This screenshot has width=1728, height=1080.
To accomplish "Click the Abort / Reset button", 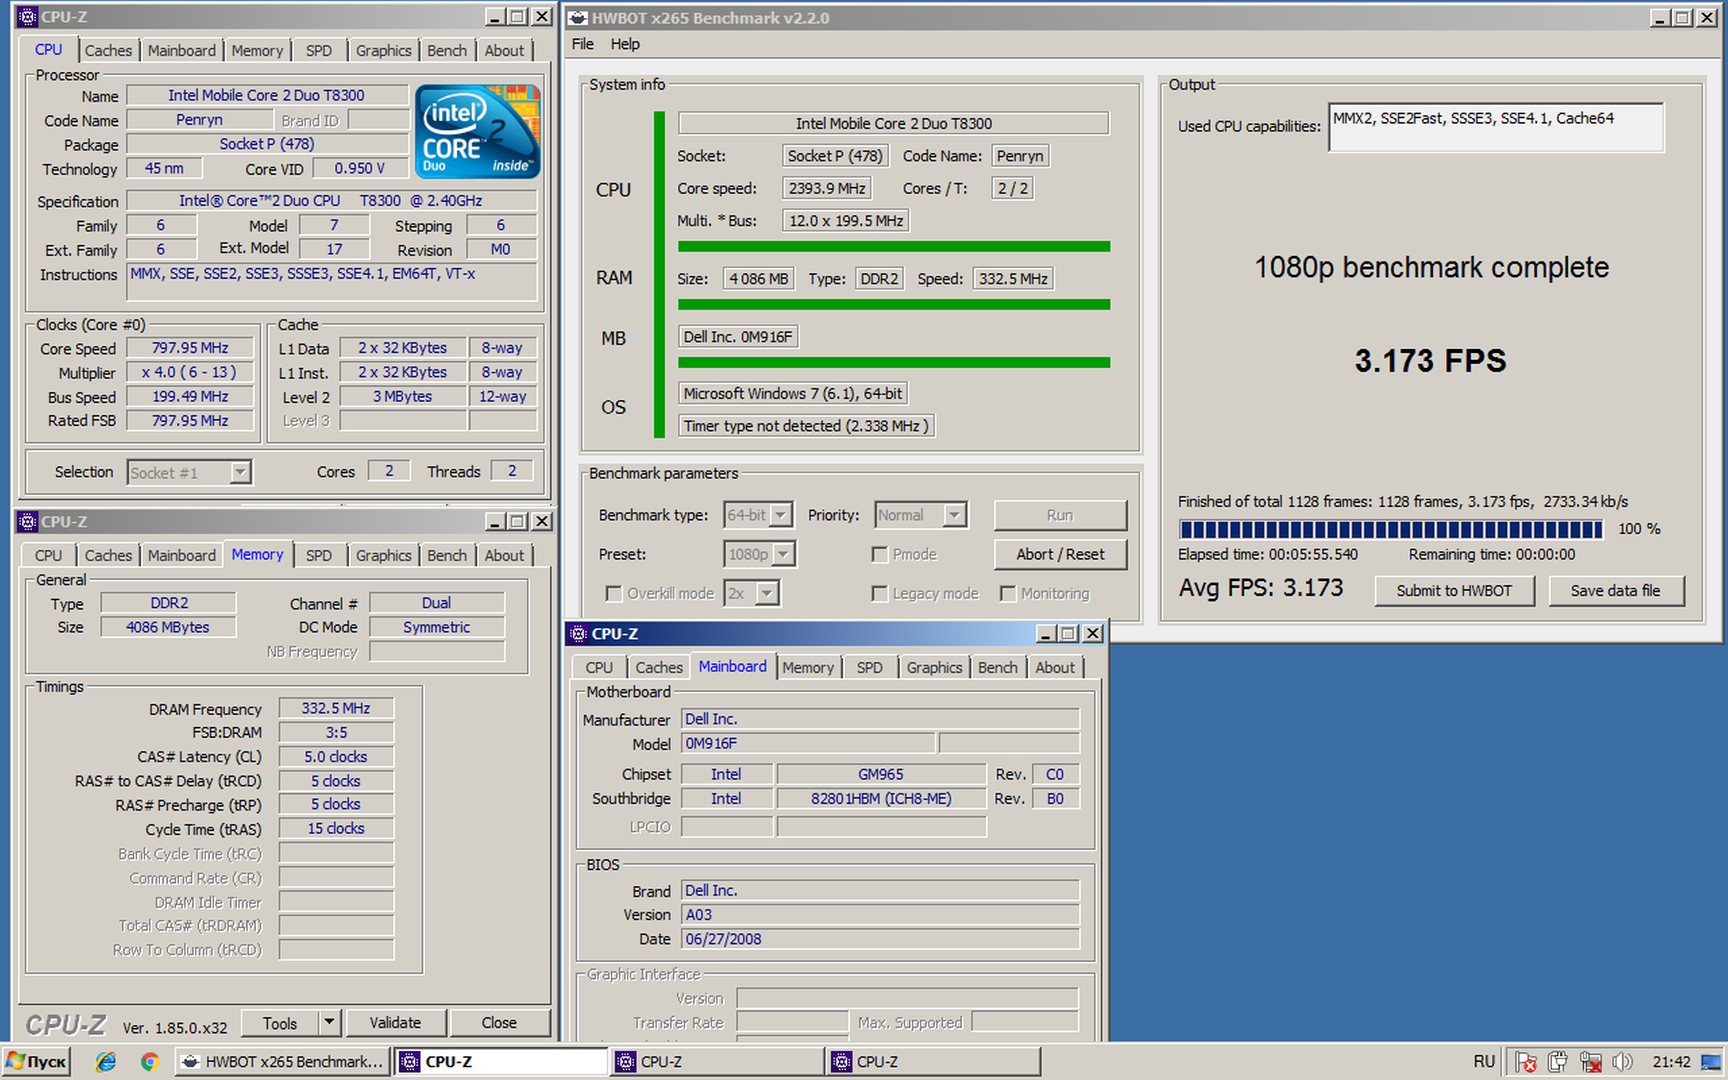I will pos(1060,554).
